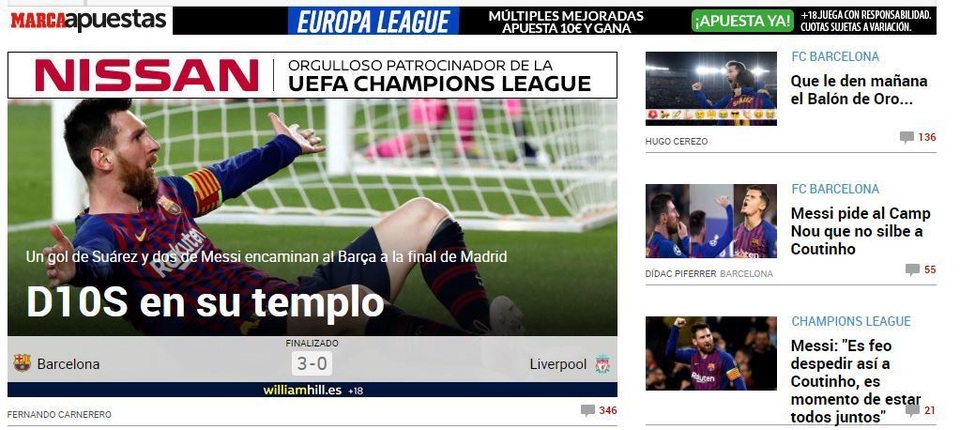Image resolution: width=960 pixels, height=430 pixels.
Task: Select the Liverpool crest icon
Action: coord(602,364)
